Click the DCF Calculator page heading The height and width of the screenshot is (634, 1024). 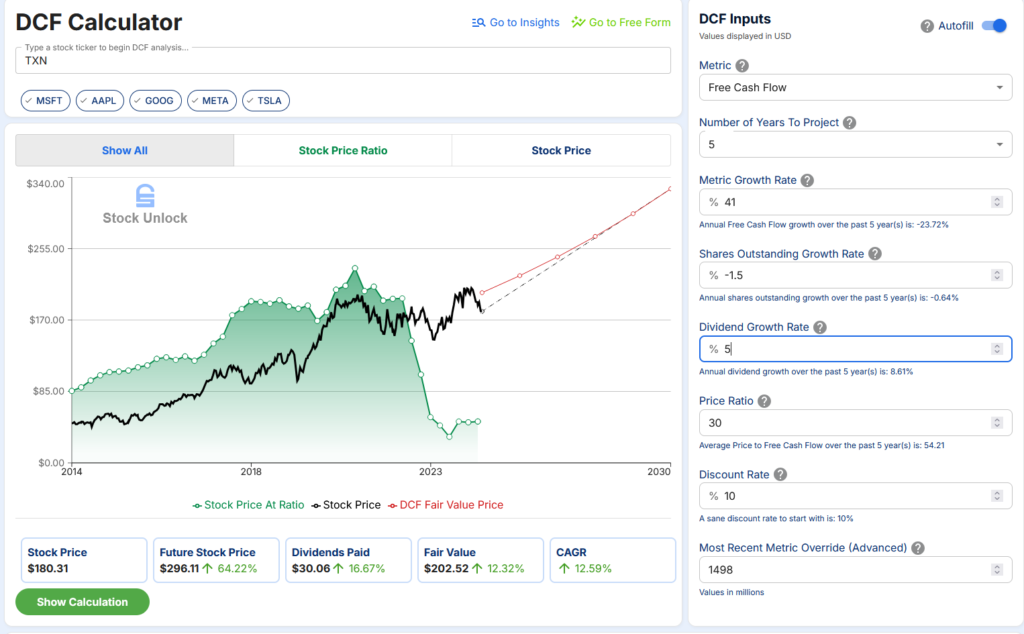coord(99,22)
